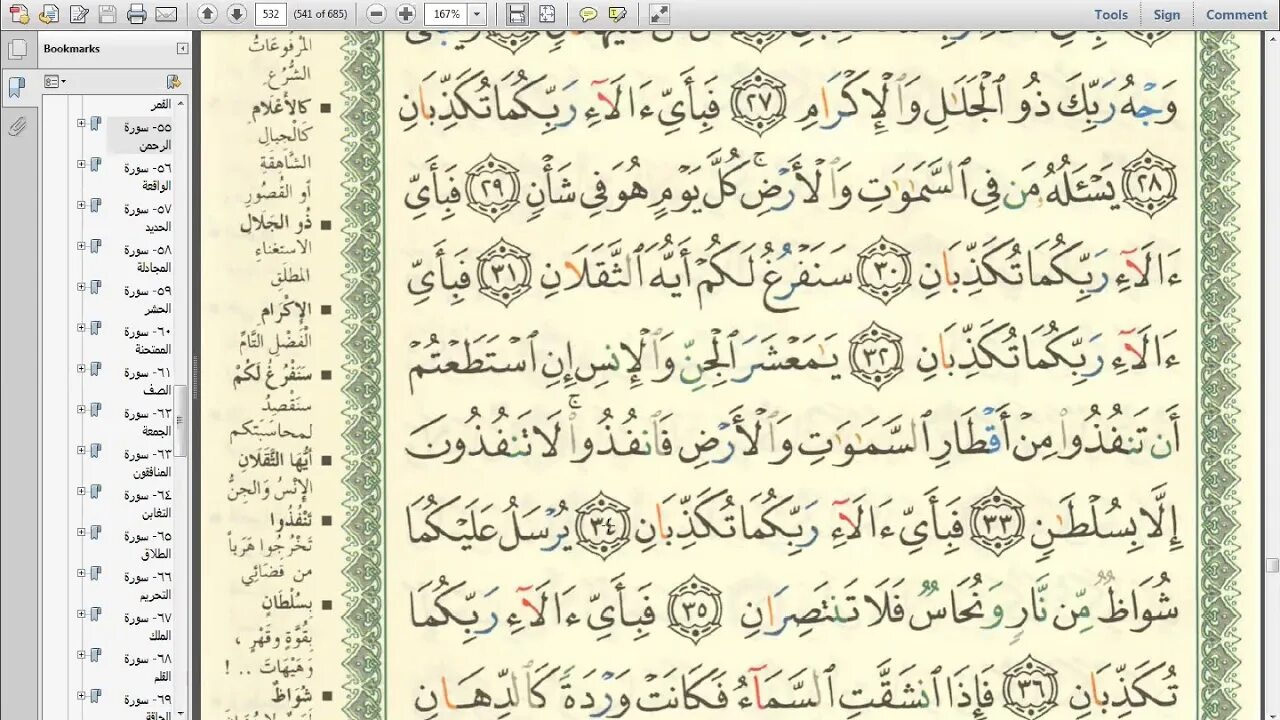Screen dimensions: 1280x720
Task: Expand bookmark ٦٣- سورة المنافقون
Action: pyautogui.click(x=81, y=451)
